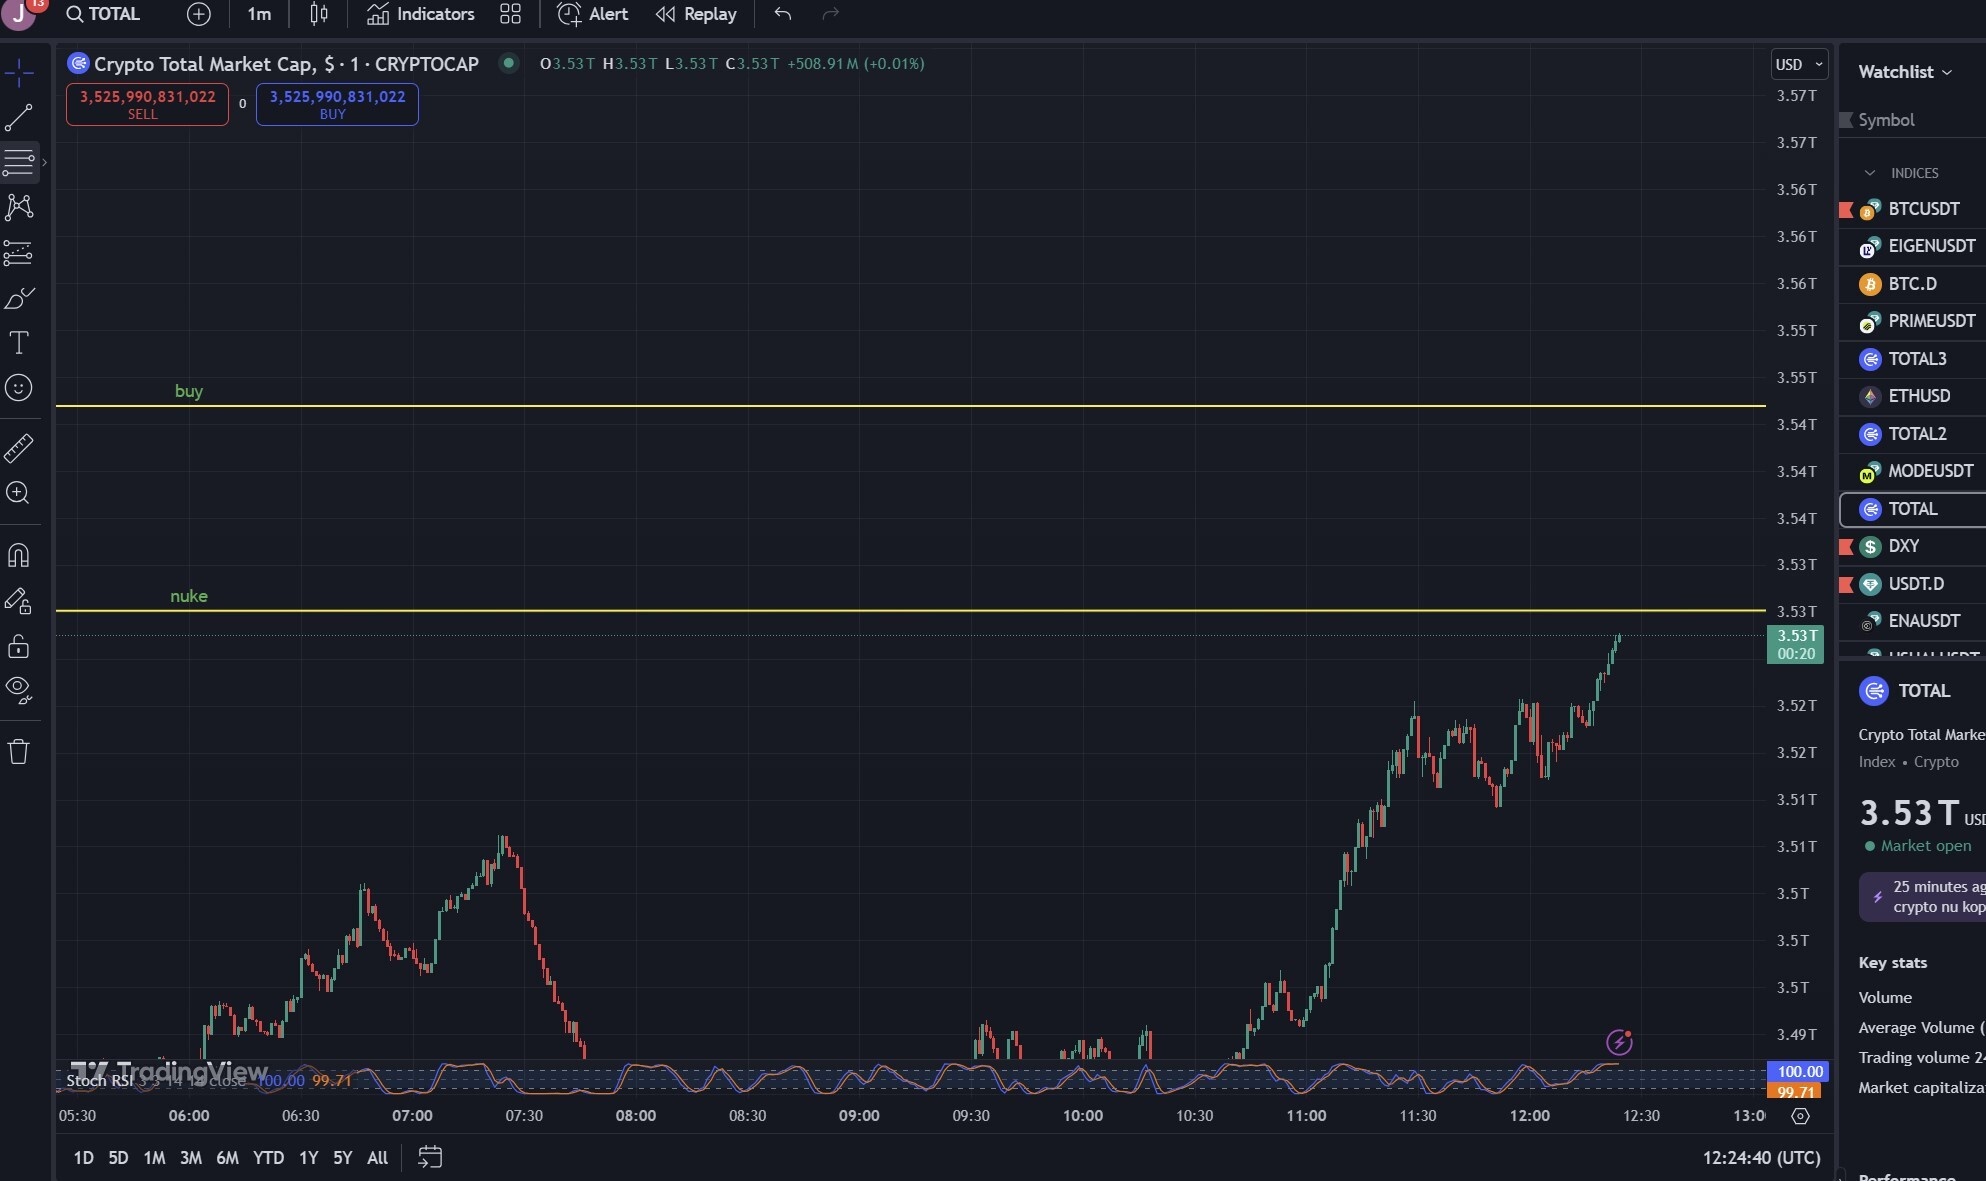Open the Fibonacci and horizontal lines tool

(x=19, y=162)
